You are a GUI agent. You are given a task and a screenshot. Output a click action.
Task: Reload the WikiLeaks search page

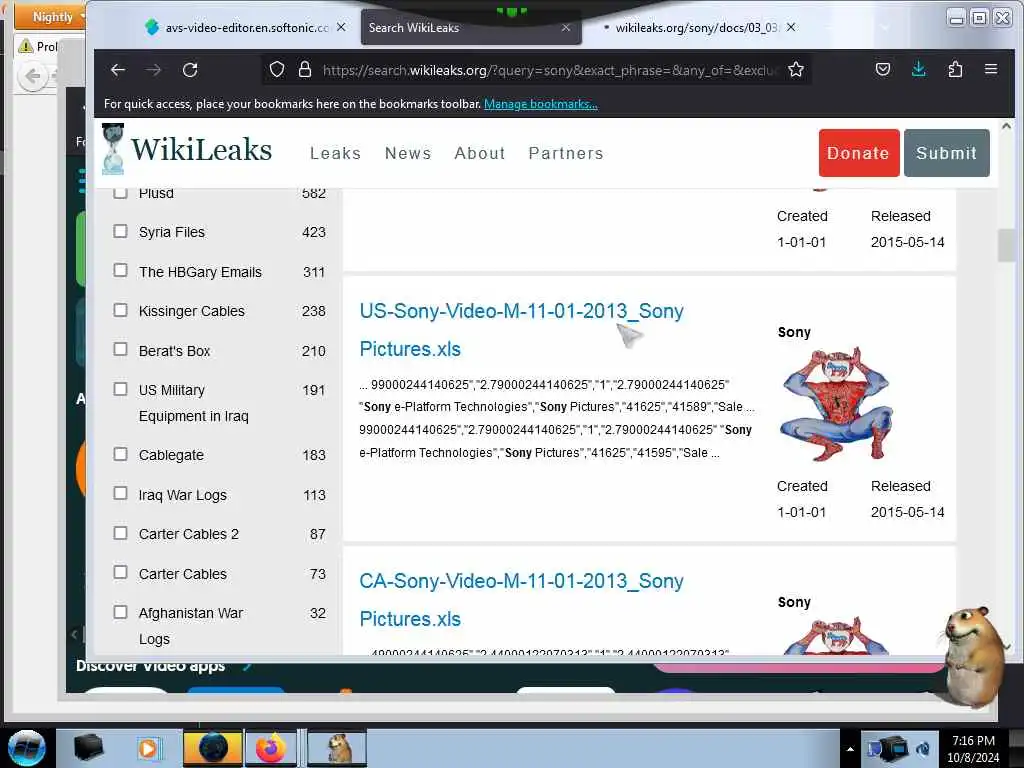[x=190, y=70]
